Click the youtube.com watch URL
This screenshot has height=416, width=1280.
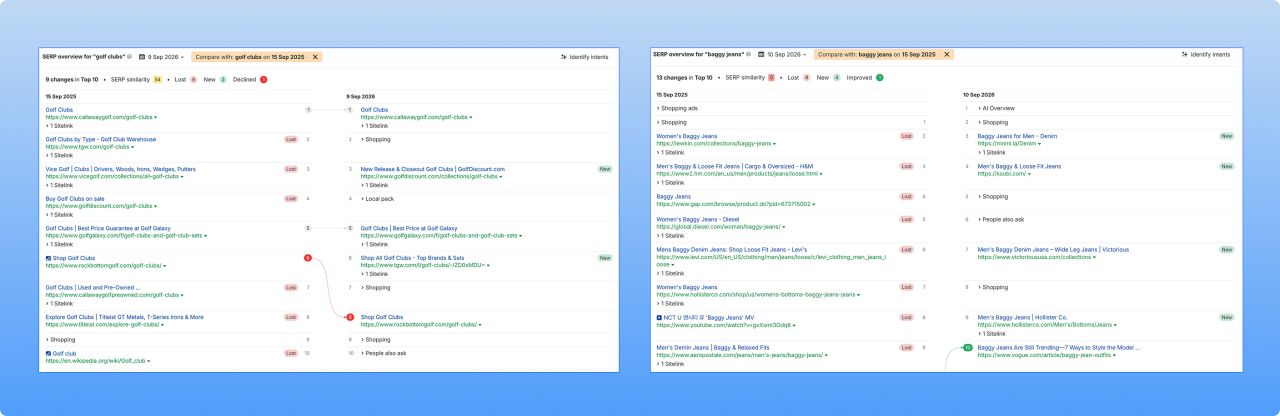[x=724, y=325]
